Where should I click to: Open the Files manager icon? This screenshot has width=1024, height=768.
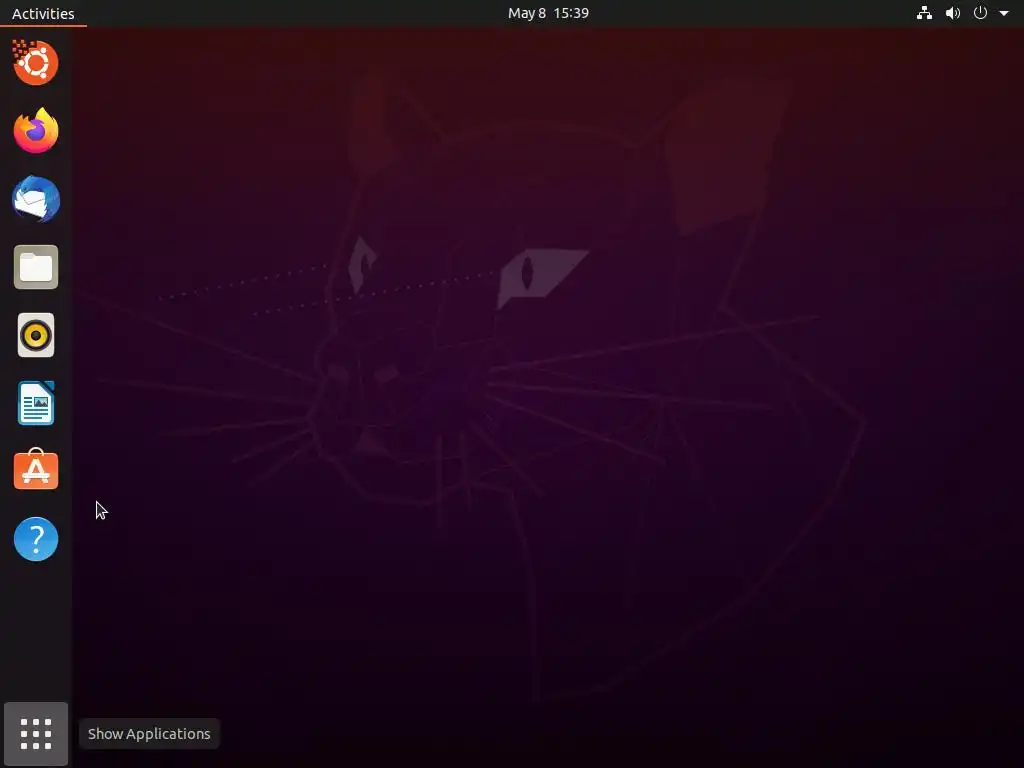pyautogui.click(x=36, y=267)
